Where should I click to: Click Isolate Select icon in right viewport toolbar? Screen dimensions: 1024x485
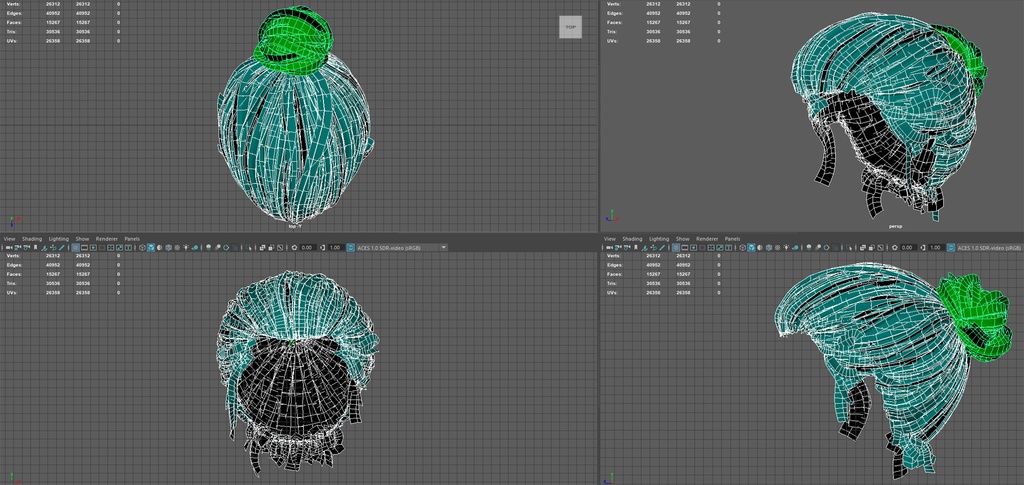click(849, 247)
